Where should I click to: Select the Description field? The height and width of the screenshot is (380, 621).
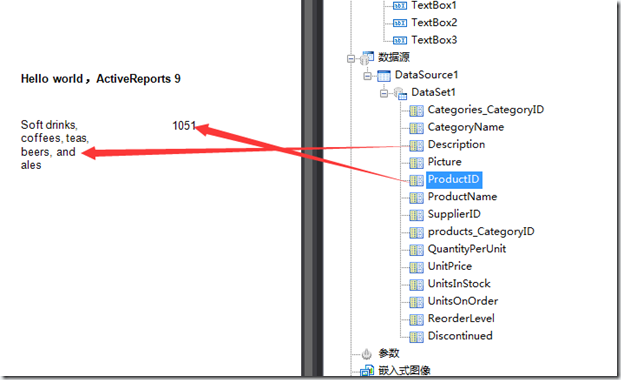pyautogui.click(x=456, y=145)
